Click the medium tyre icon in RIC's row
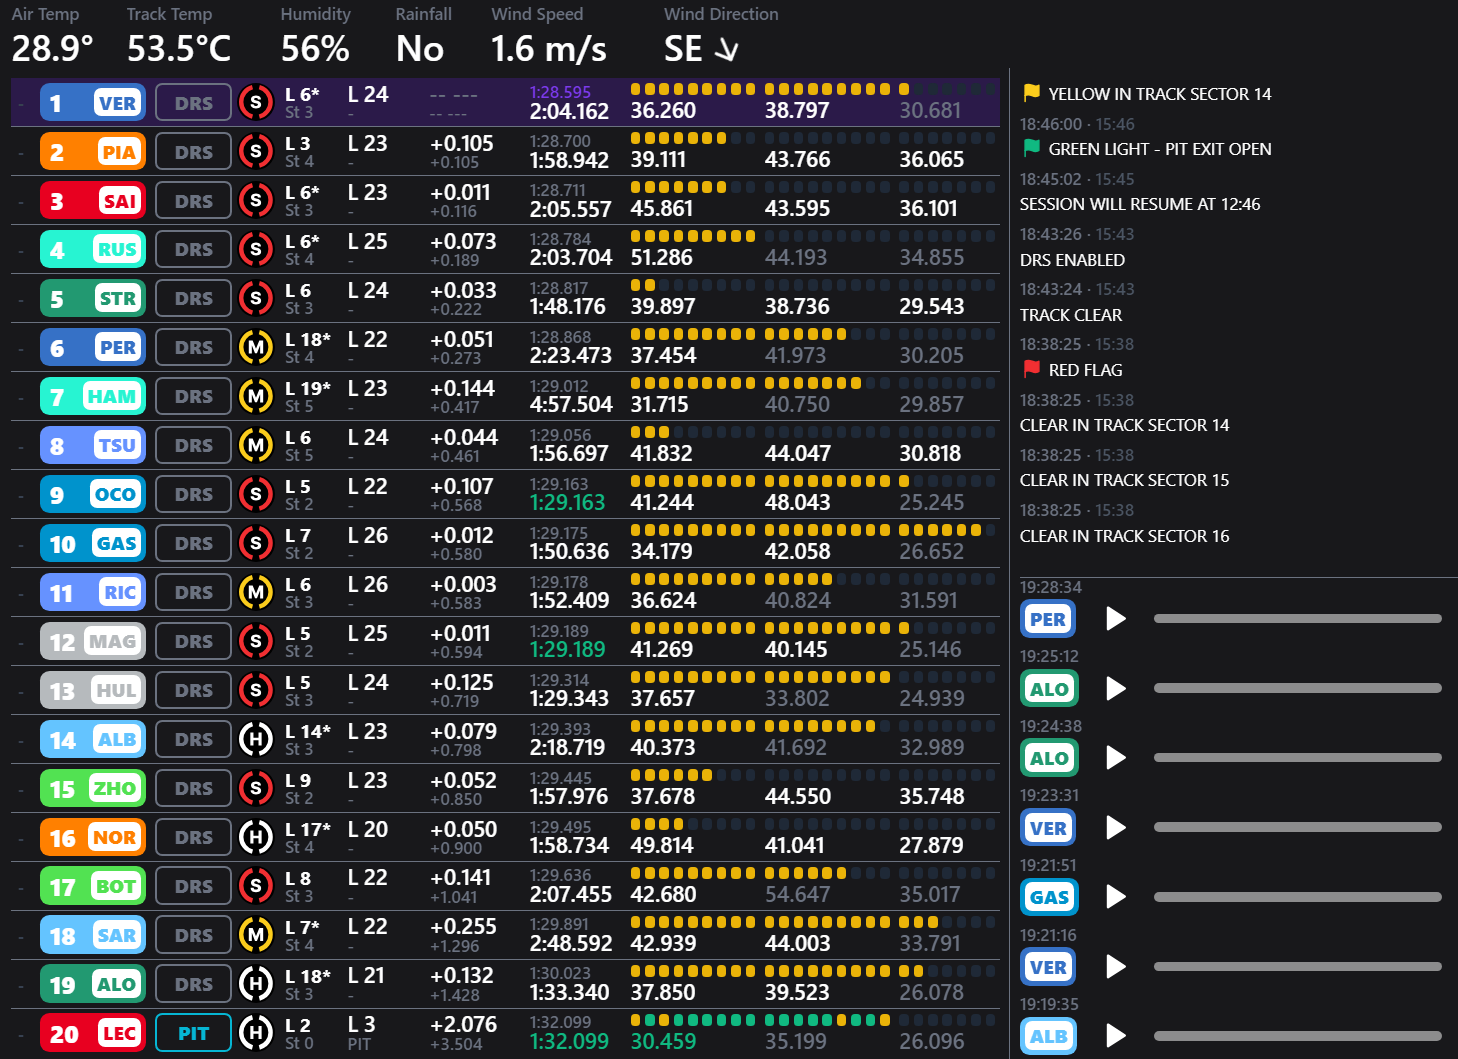 (x=256, y=592)
